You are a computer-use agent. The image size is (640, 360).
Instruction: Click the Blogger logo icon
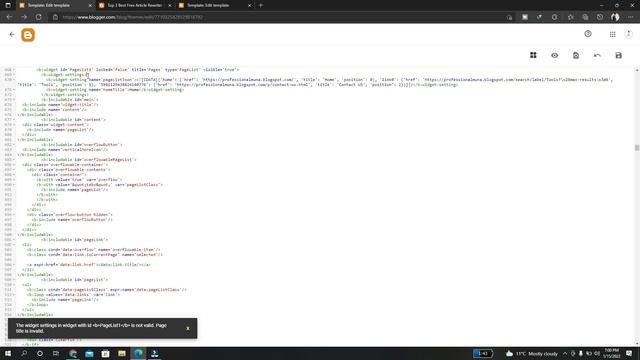tap(28, 35)
